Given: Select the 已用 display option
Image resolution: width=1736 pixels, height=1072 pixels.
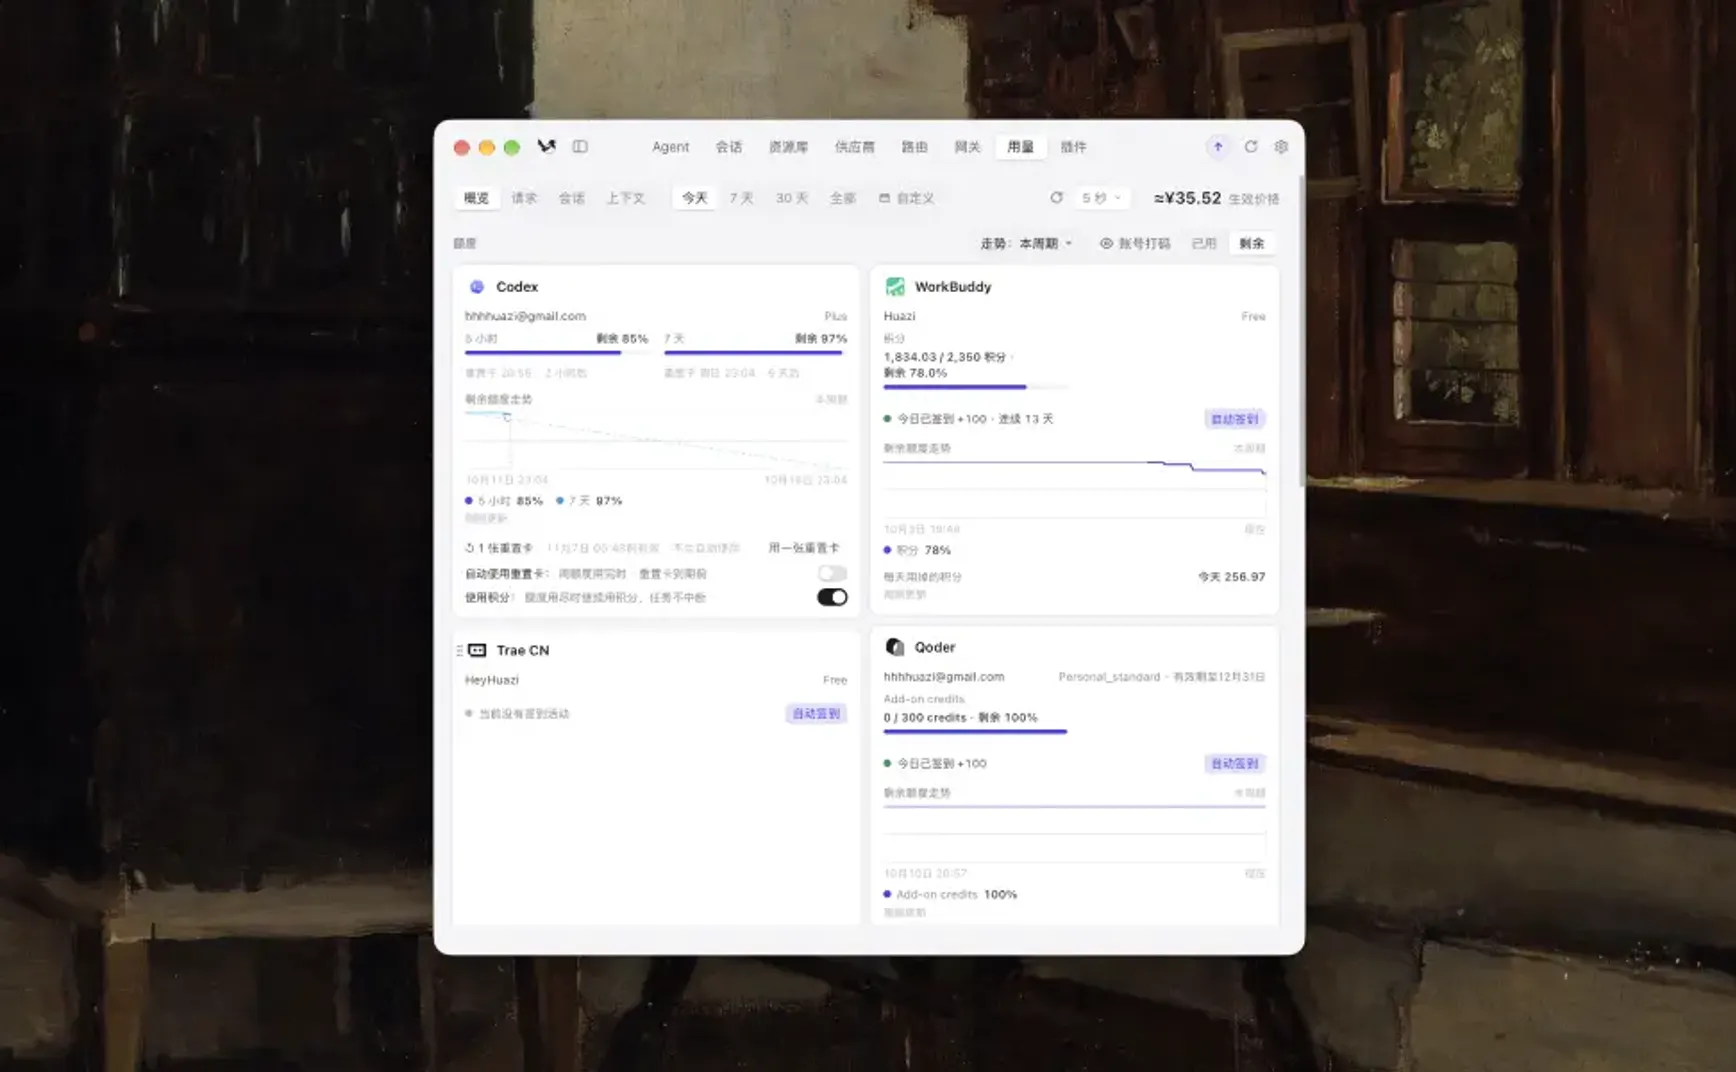Looking at the screenshot, I should click(x=1204, y=243).
